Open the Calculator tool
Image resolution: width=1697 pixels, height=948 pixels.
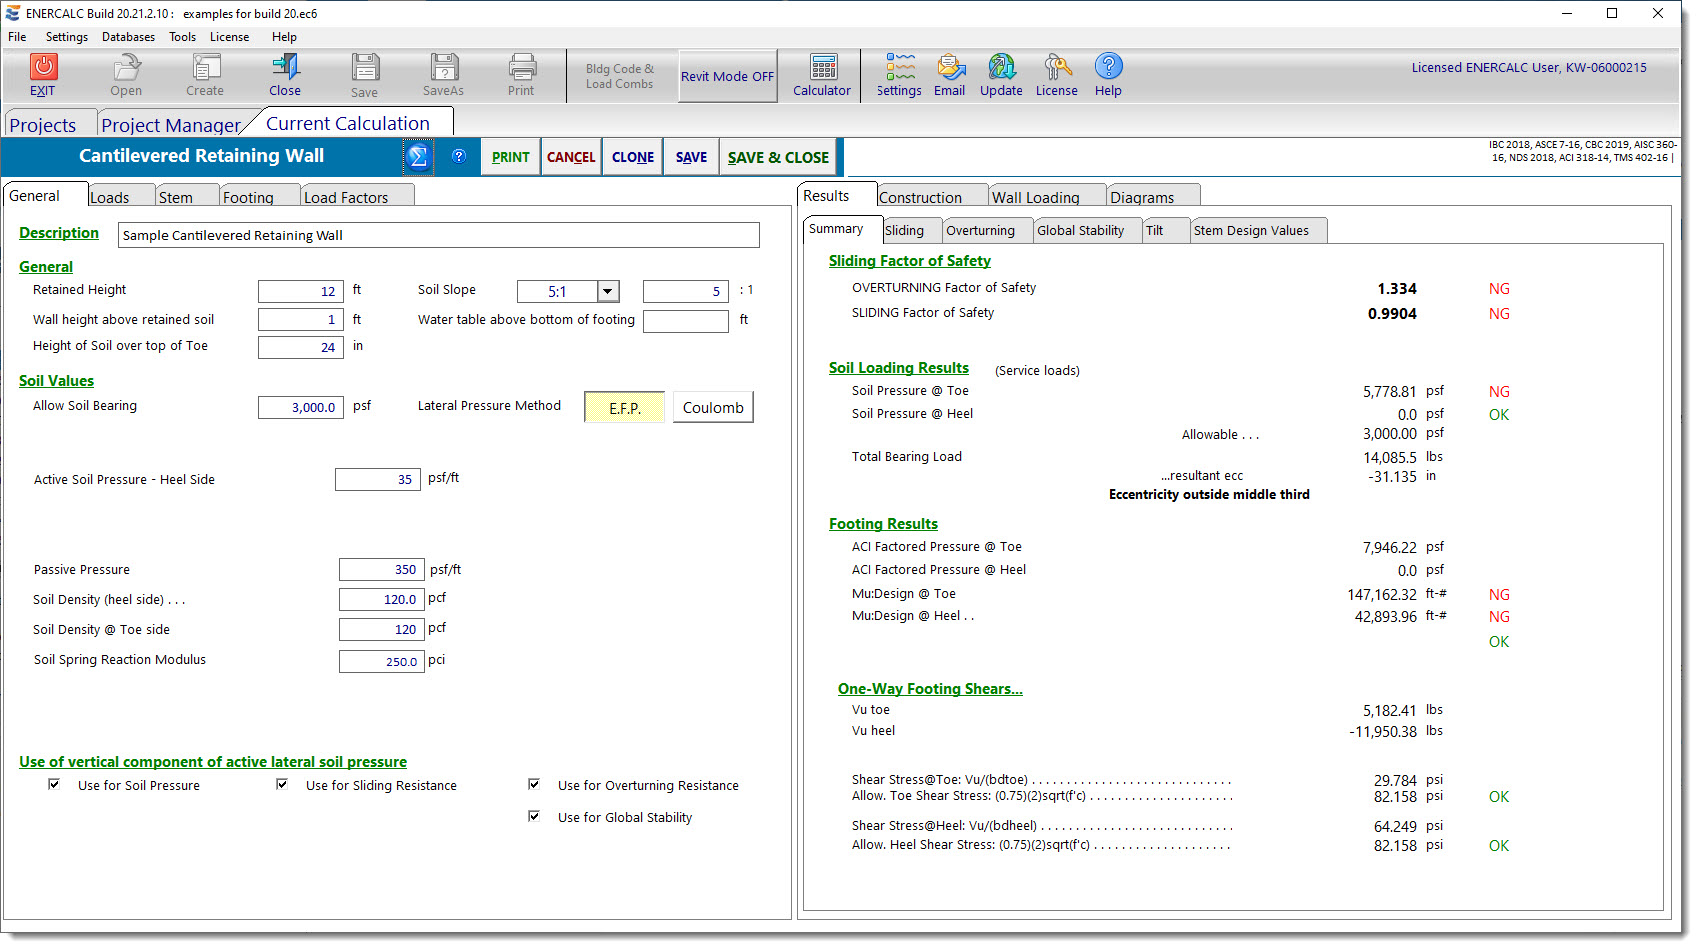[824, 67]
